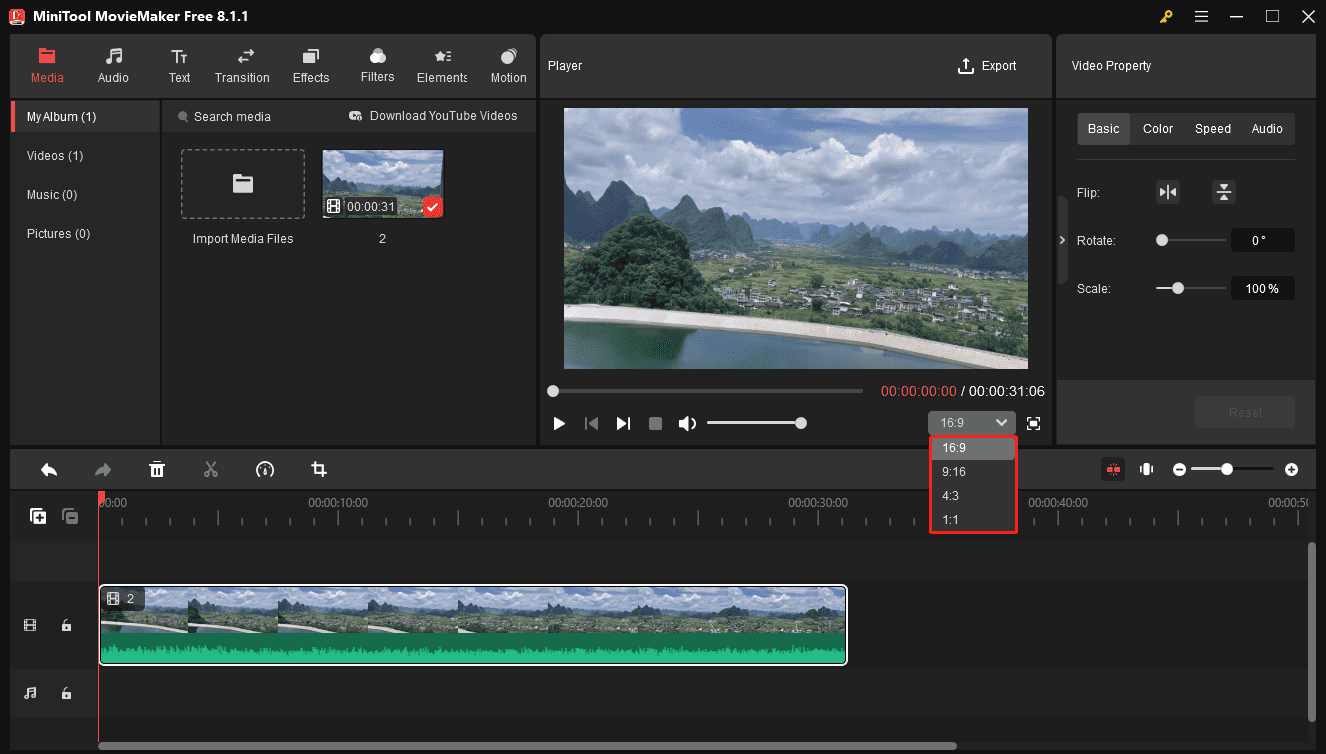Screen dimensions: 1326x754
Task: Open the Audio library tab
Action: click(x=113, y=66)
